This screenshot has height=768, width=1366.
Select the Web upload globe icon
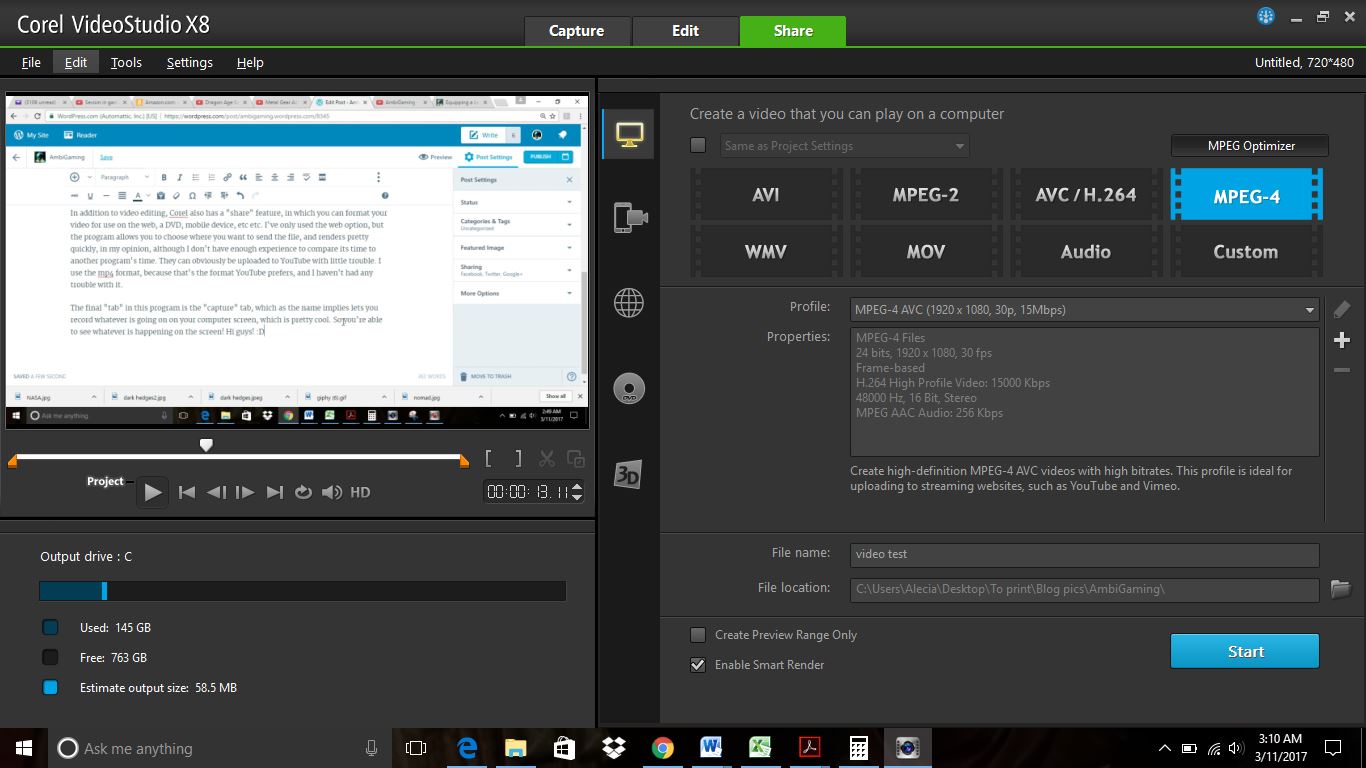(x=628, y=304)
